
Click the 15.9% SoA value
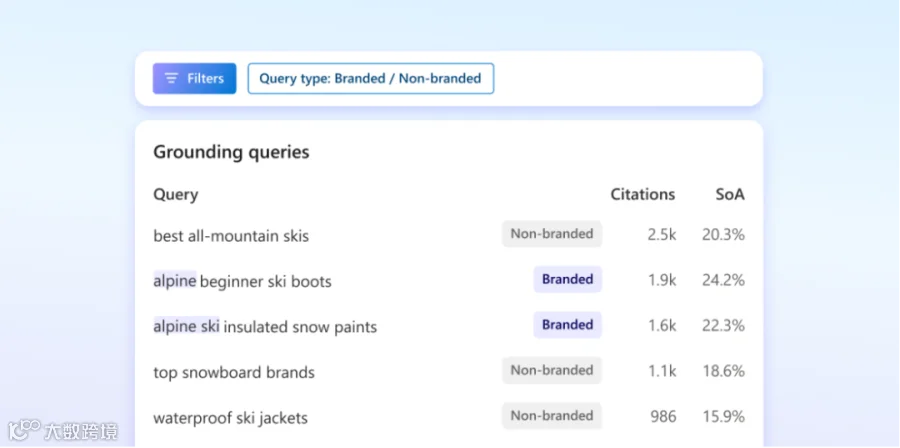(723, 416)
